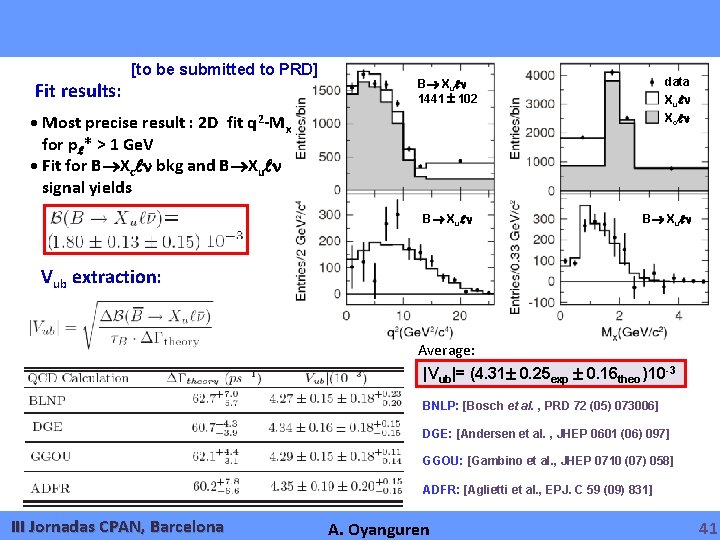Select the 'Fit results:' heading
Image resolution: width=720 pixels, height=540 pixels.
(x=78, y=91)
